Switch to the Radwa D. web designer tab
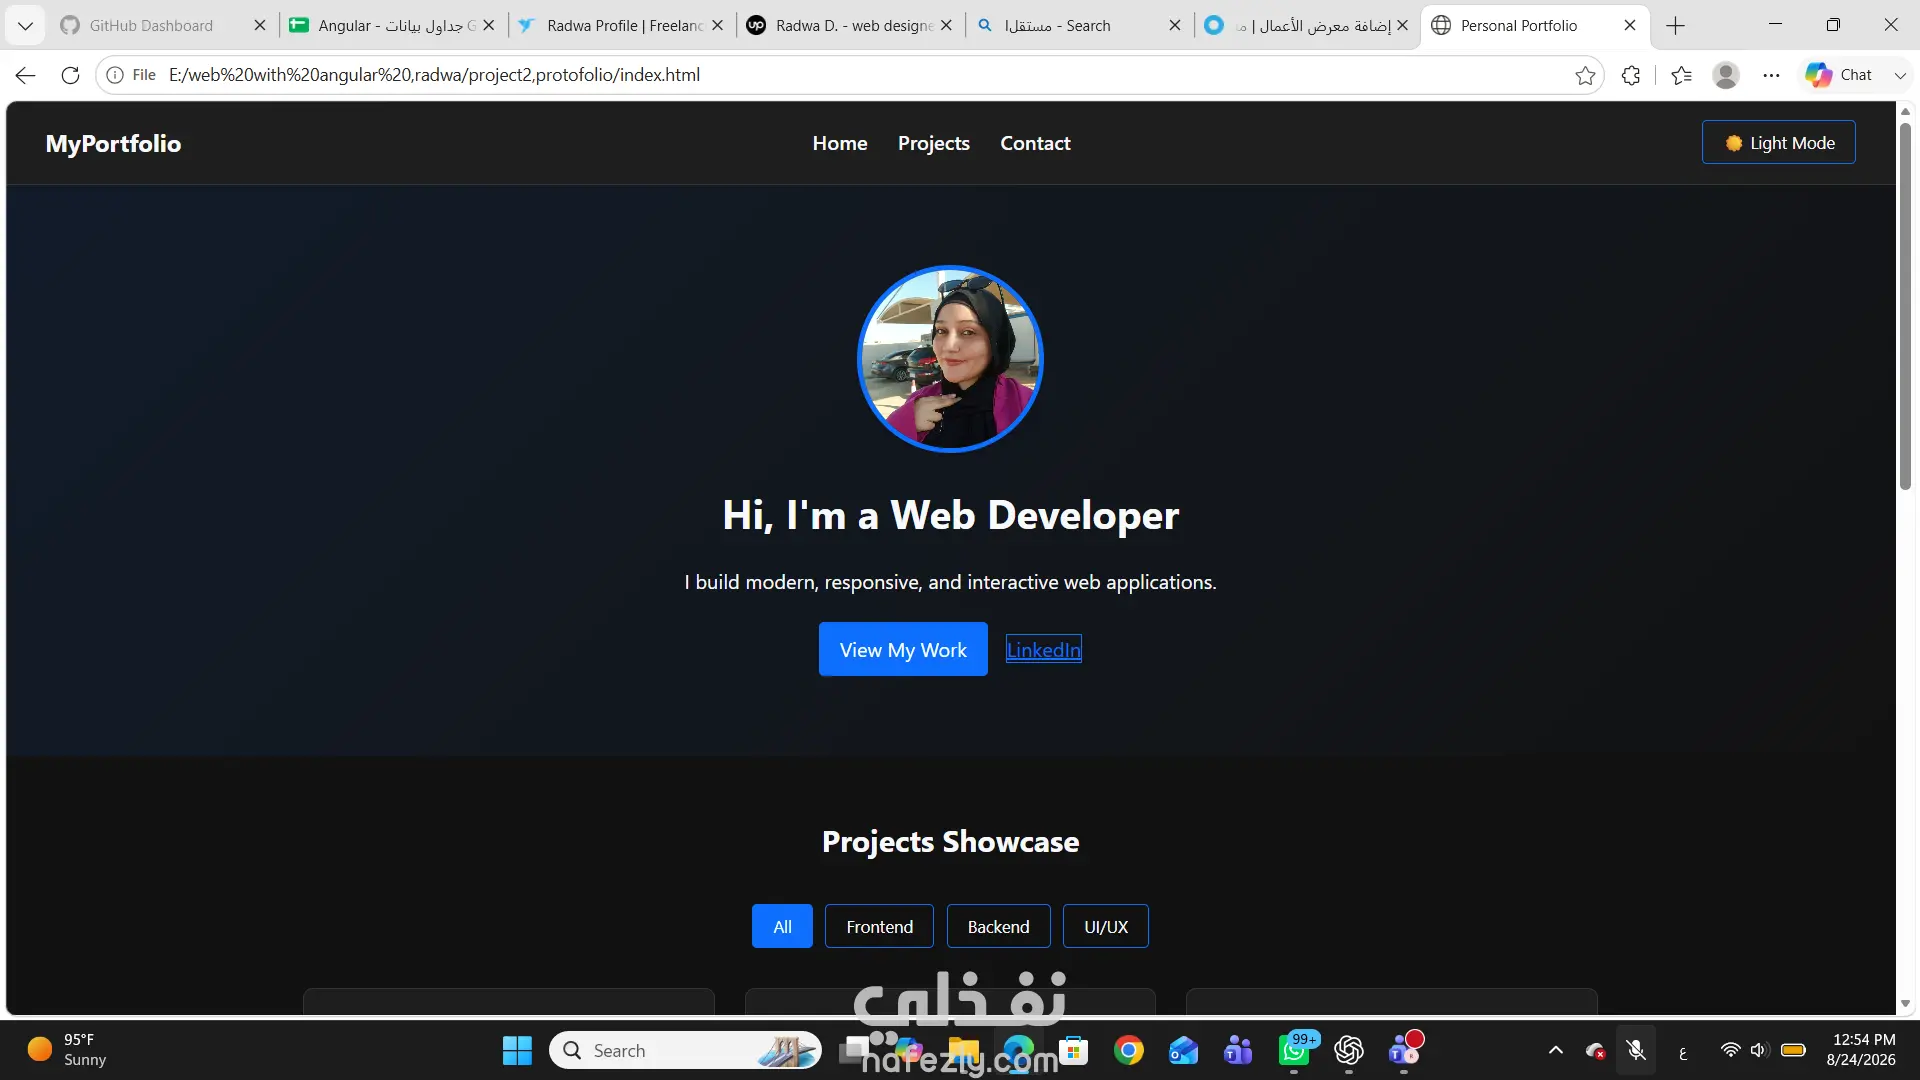Image resolution: width=1920 pixels, height=1080 pixels. coord(842,25)
